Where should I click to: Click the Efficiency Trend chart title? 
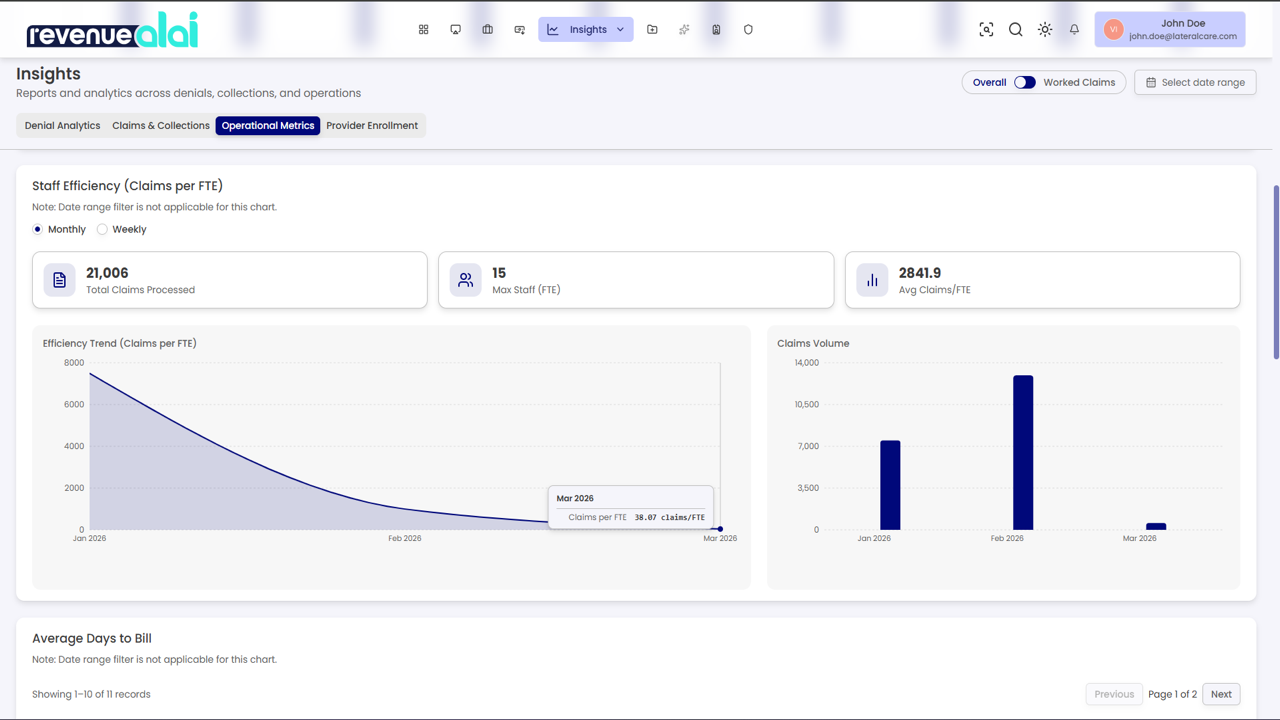[119, 343]
